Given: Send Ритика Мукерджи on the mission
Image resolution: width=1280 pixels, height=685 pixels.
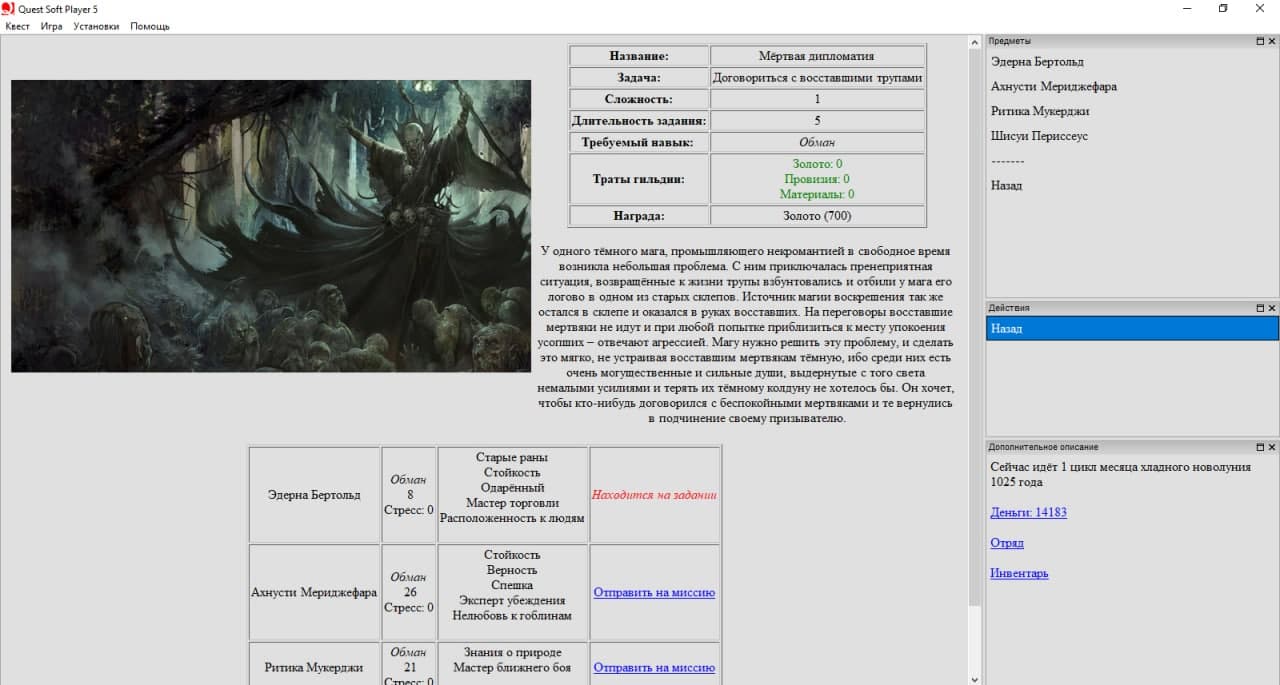Looking at the screenshot, I should click(x=654, y=667).
